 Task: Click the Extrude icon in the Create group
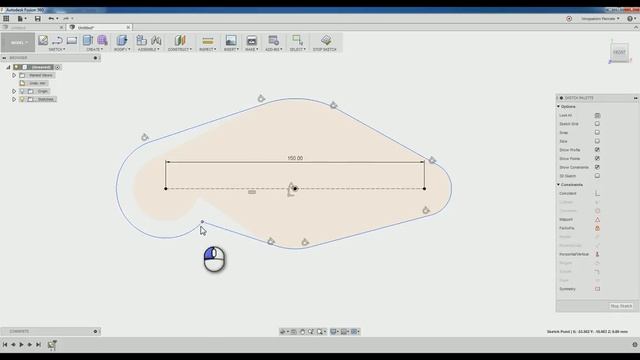click(x=88, y=40)
